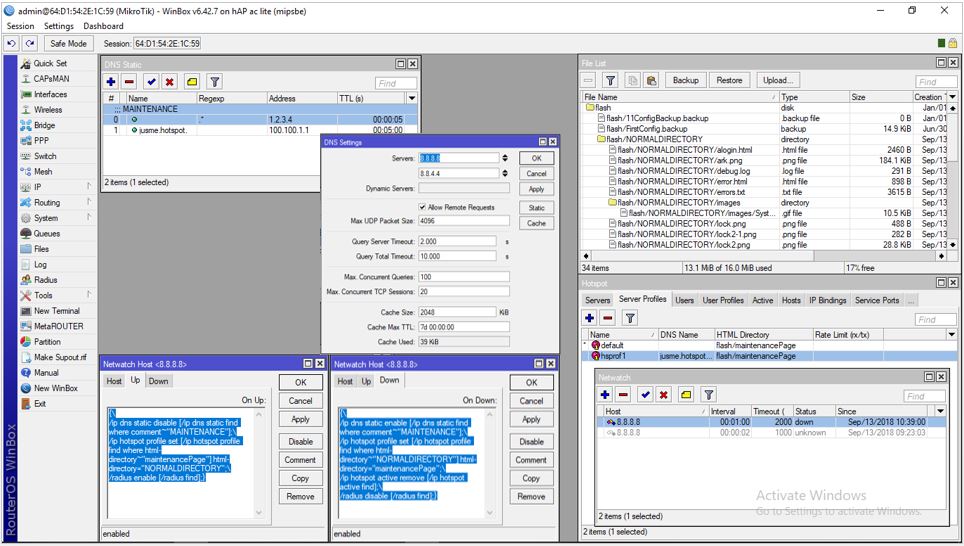Switch to Host tab in right Netwatch Host

[x=345, y=381]
